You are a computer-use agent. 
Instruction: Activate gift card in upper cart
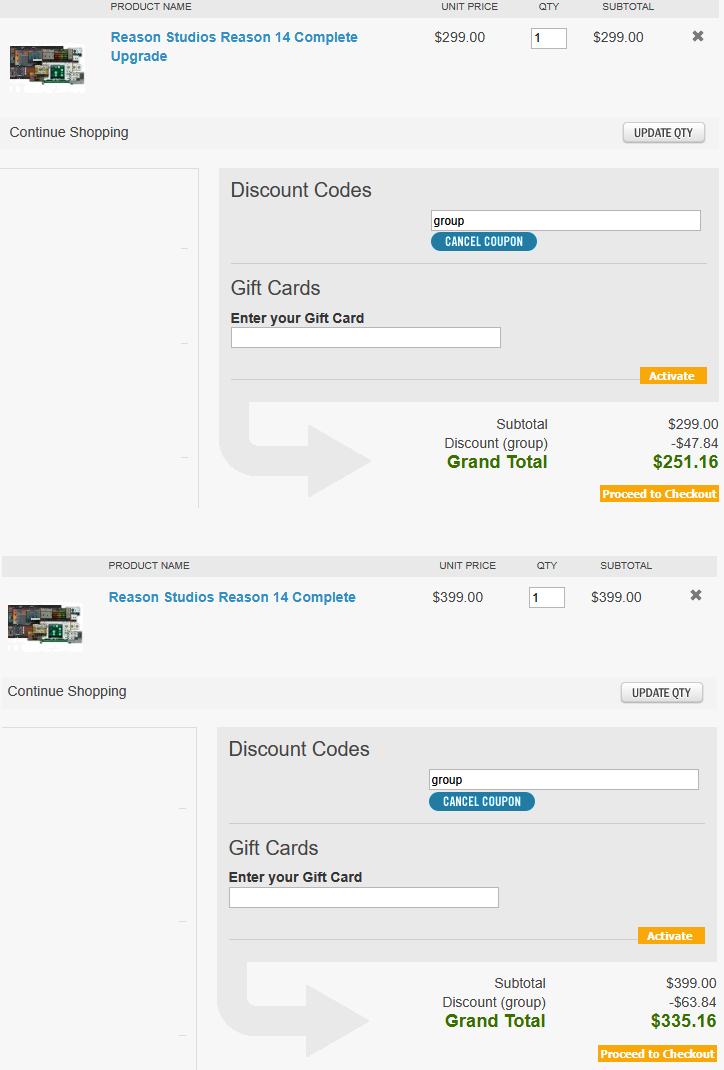point(673,375)
